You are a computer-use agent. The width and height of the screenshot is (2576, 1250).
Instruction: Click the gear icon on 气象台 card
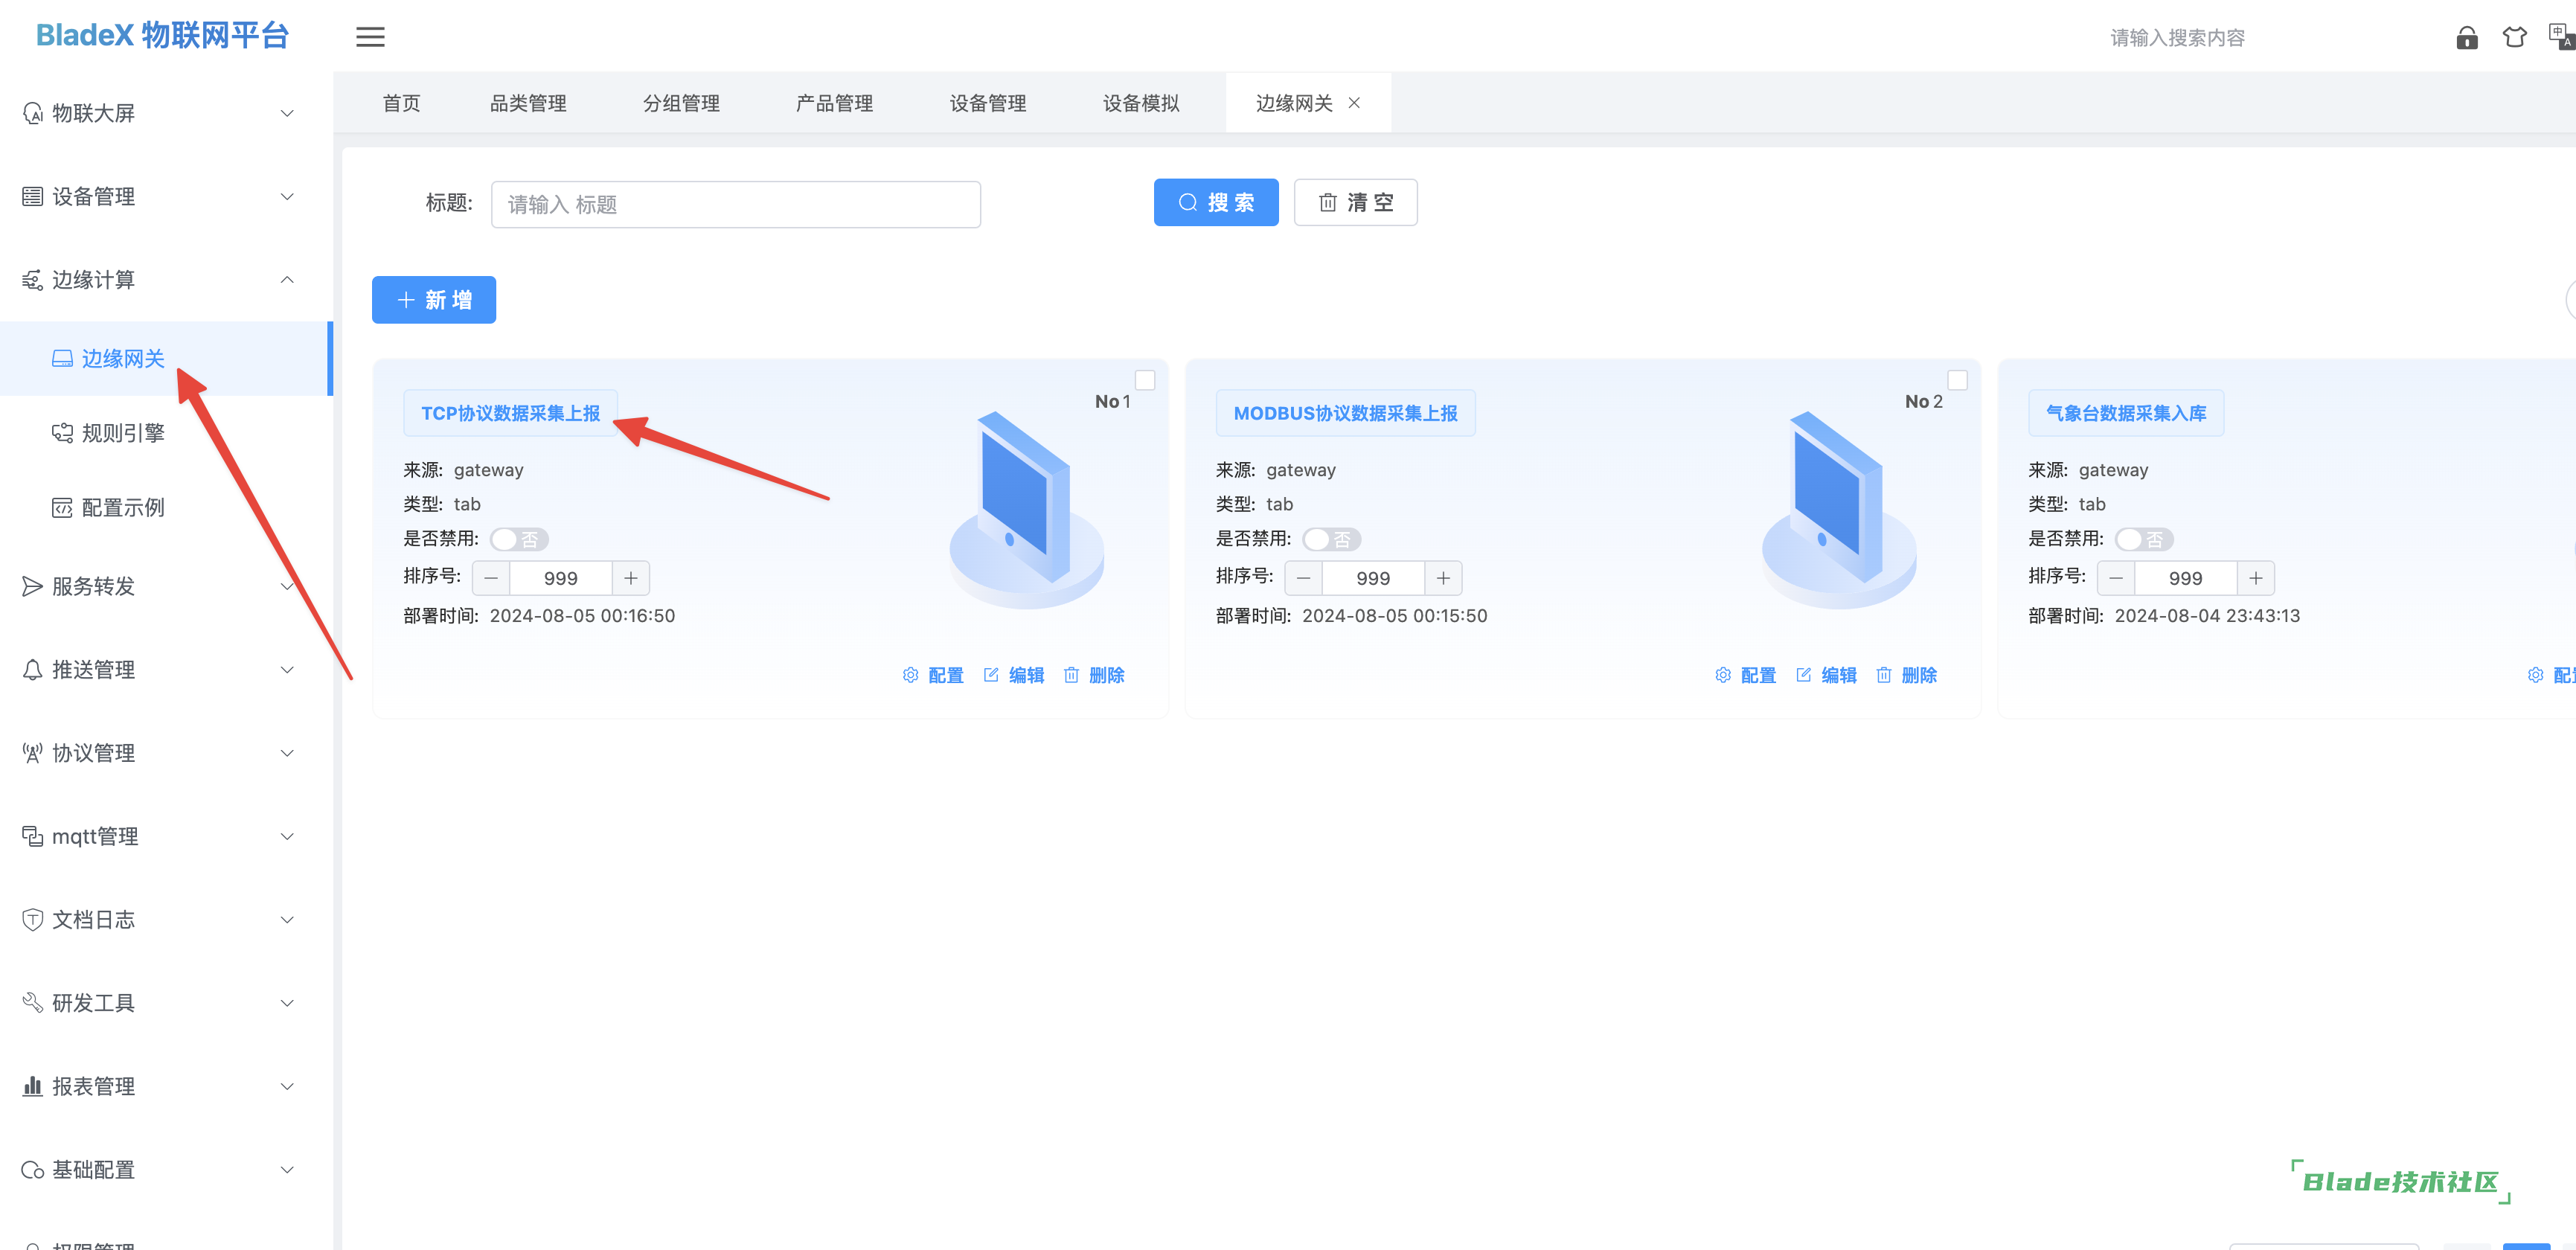coord(2535,675)
